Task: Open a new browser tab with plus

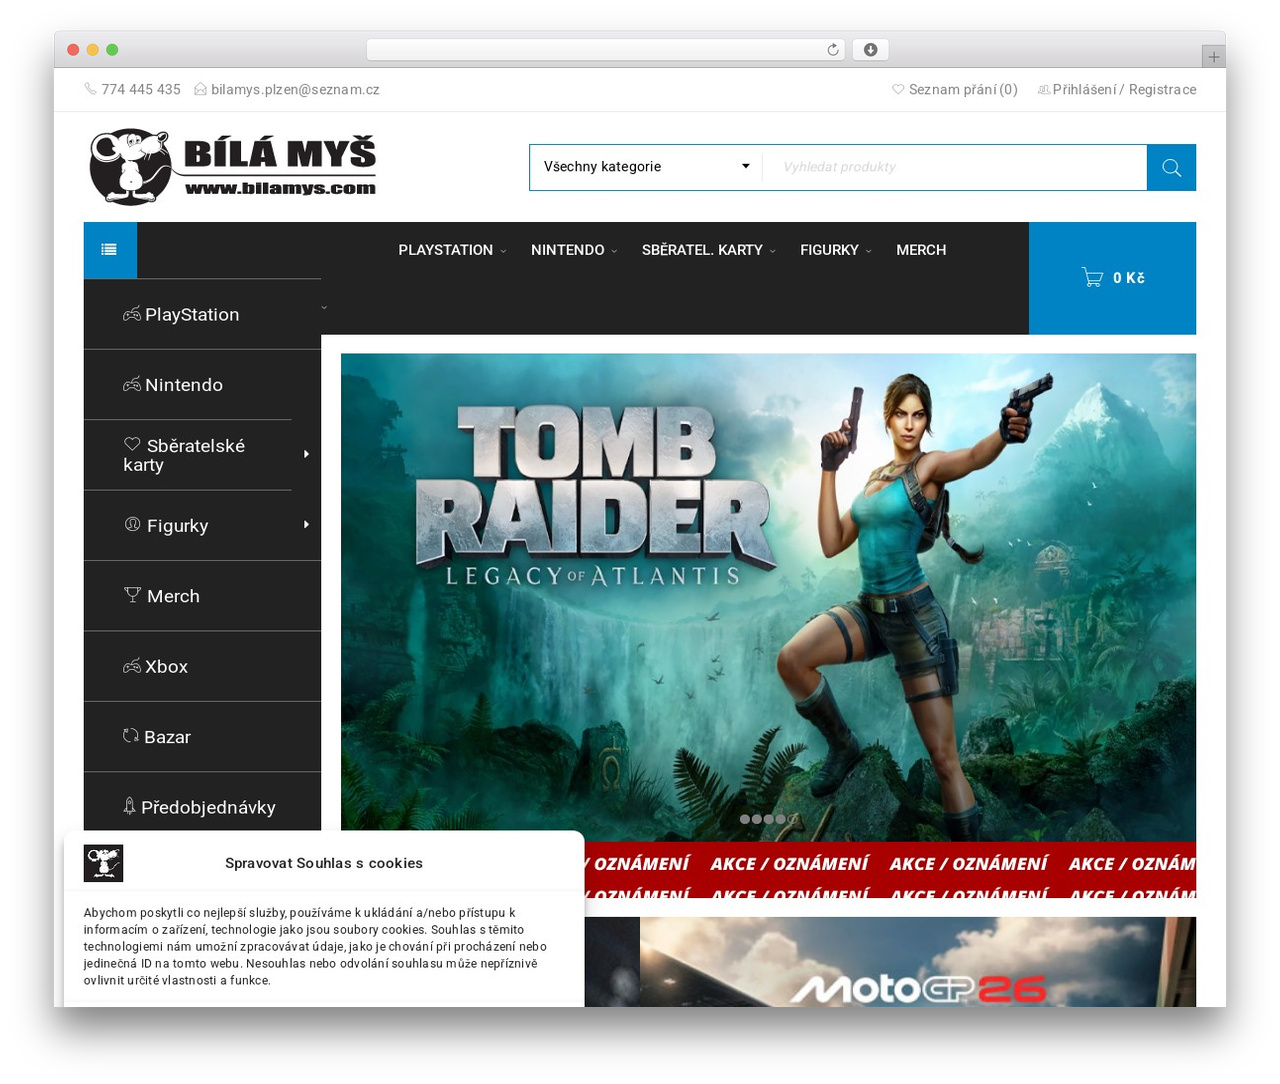Action: tap(1213, 57)
